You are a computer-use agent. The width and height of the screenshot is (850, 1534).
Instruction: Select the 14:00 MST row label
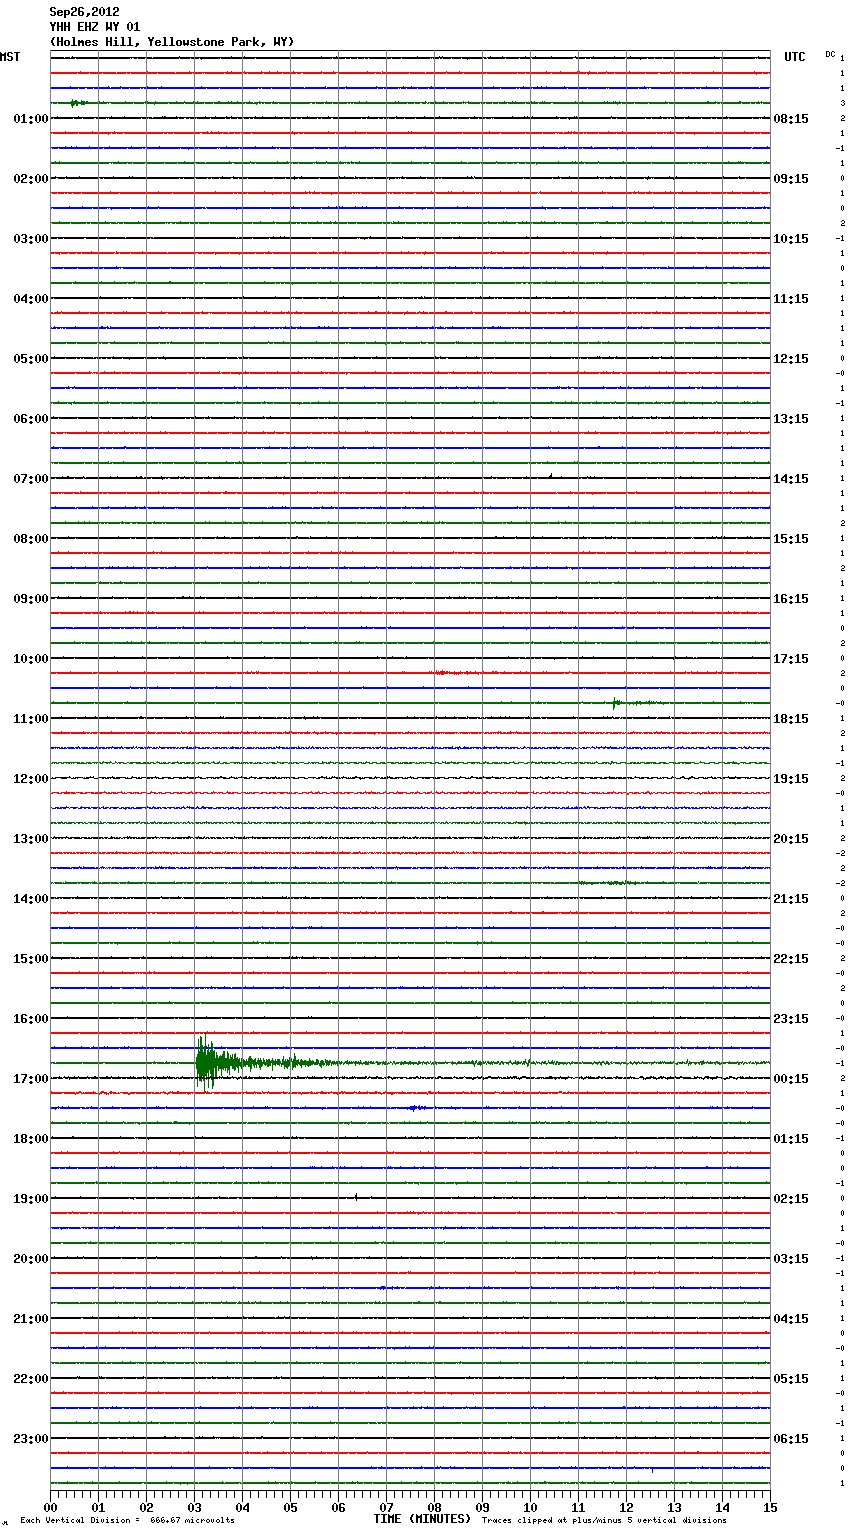[x=30, y=899]
